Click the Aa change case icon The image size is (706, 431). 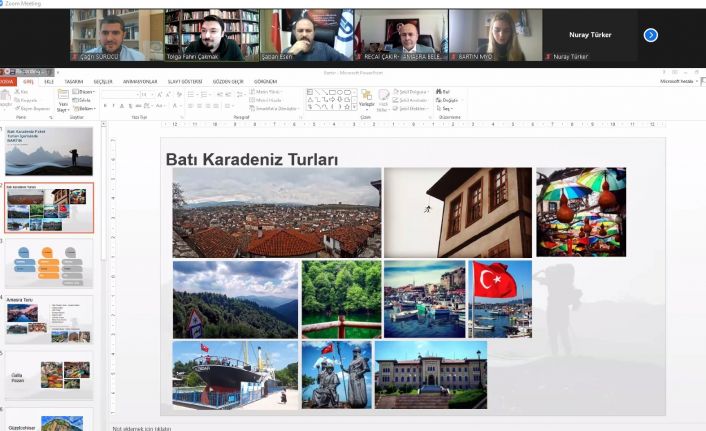pyautogui.click(x=160, y=106)
